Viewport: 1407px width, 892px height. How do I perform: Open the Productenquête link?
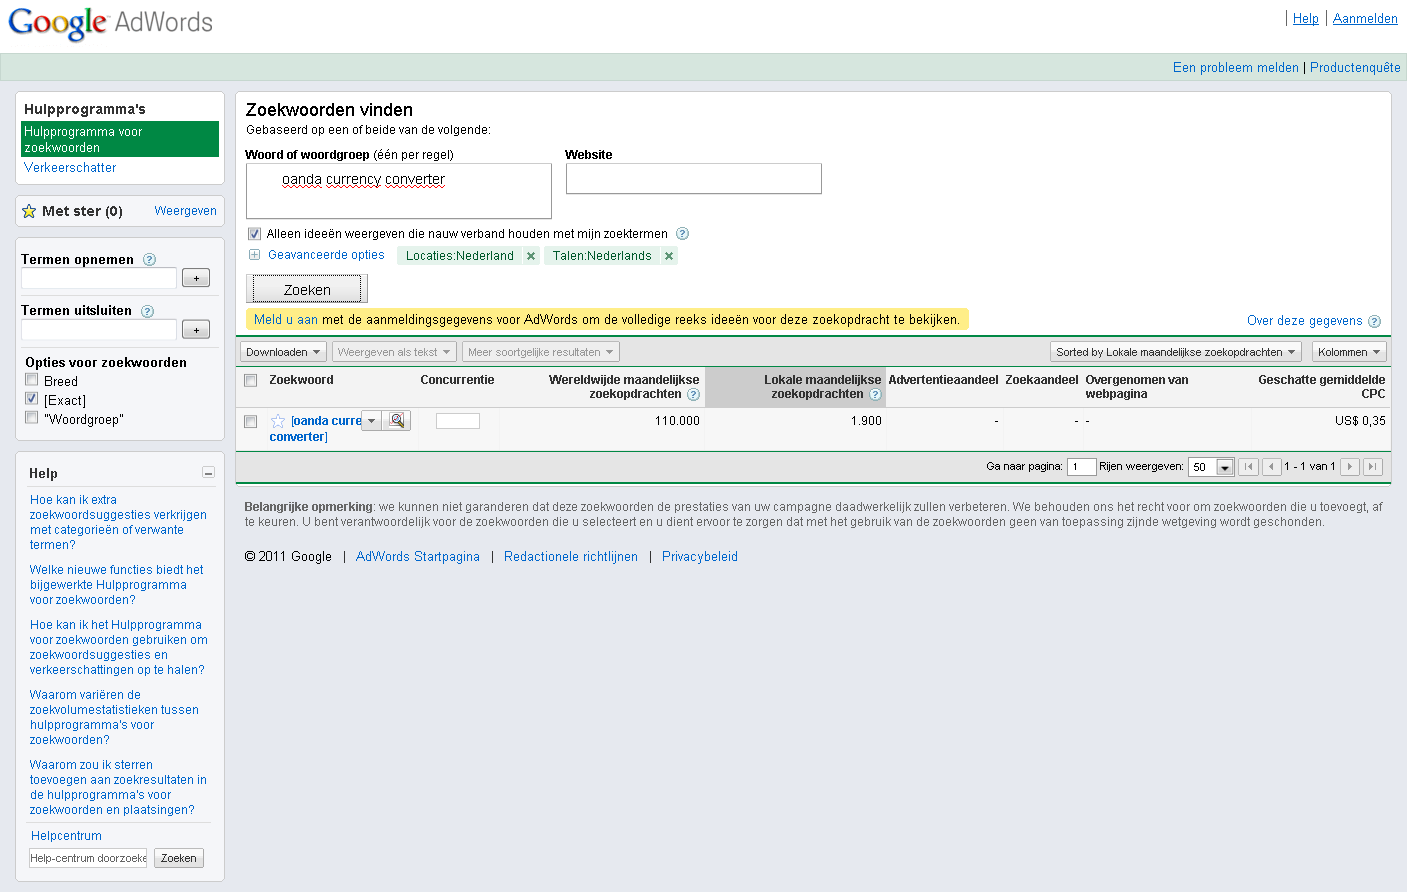point(1355,68)
